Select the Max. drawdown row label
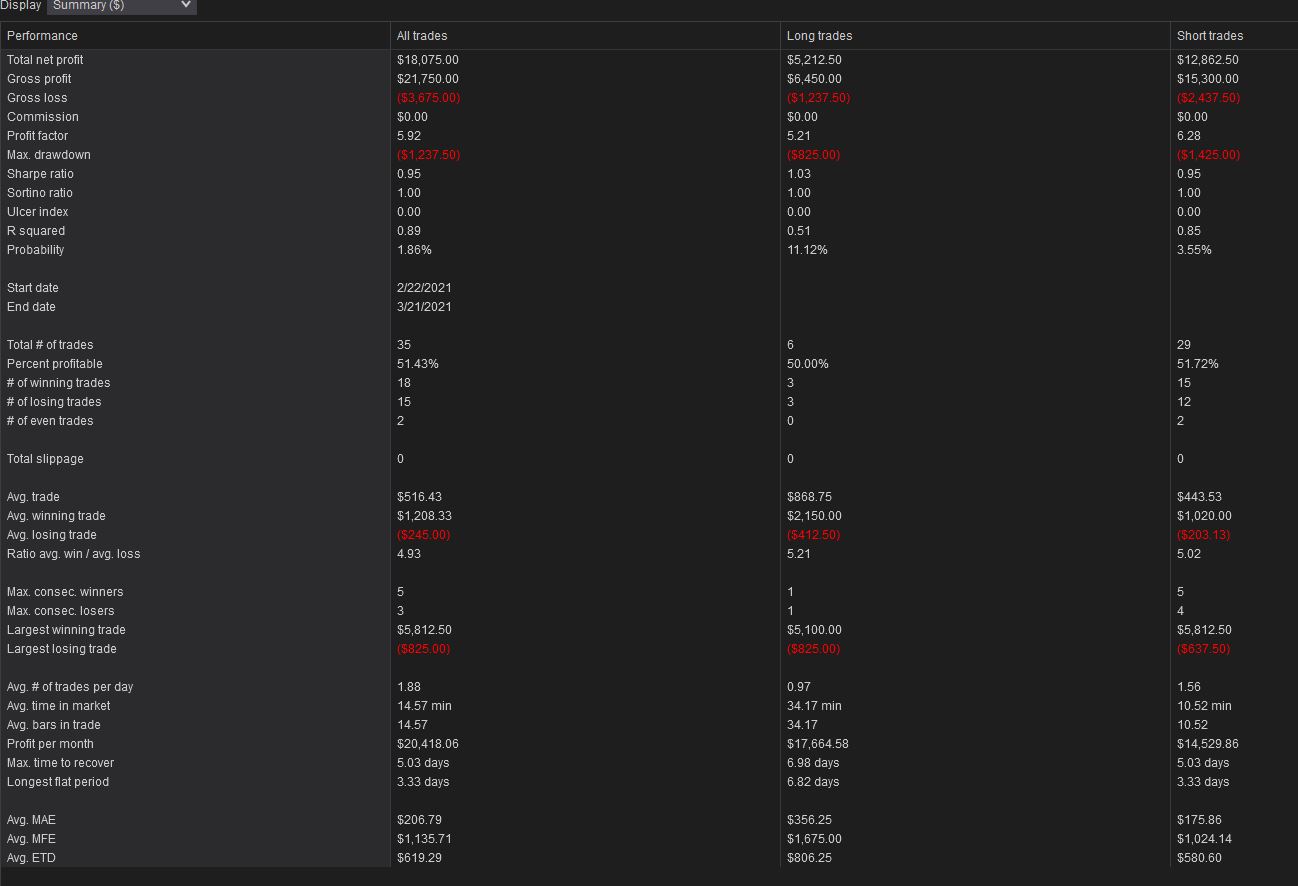 point(49,155)
